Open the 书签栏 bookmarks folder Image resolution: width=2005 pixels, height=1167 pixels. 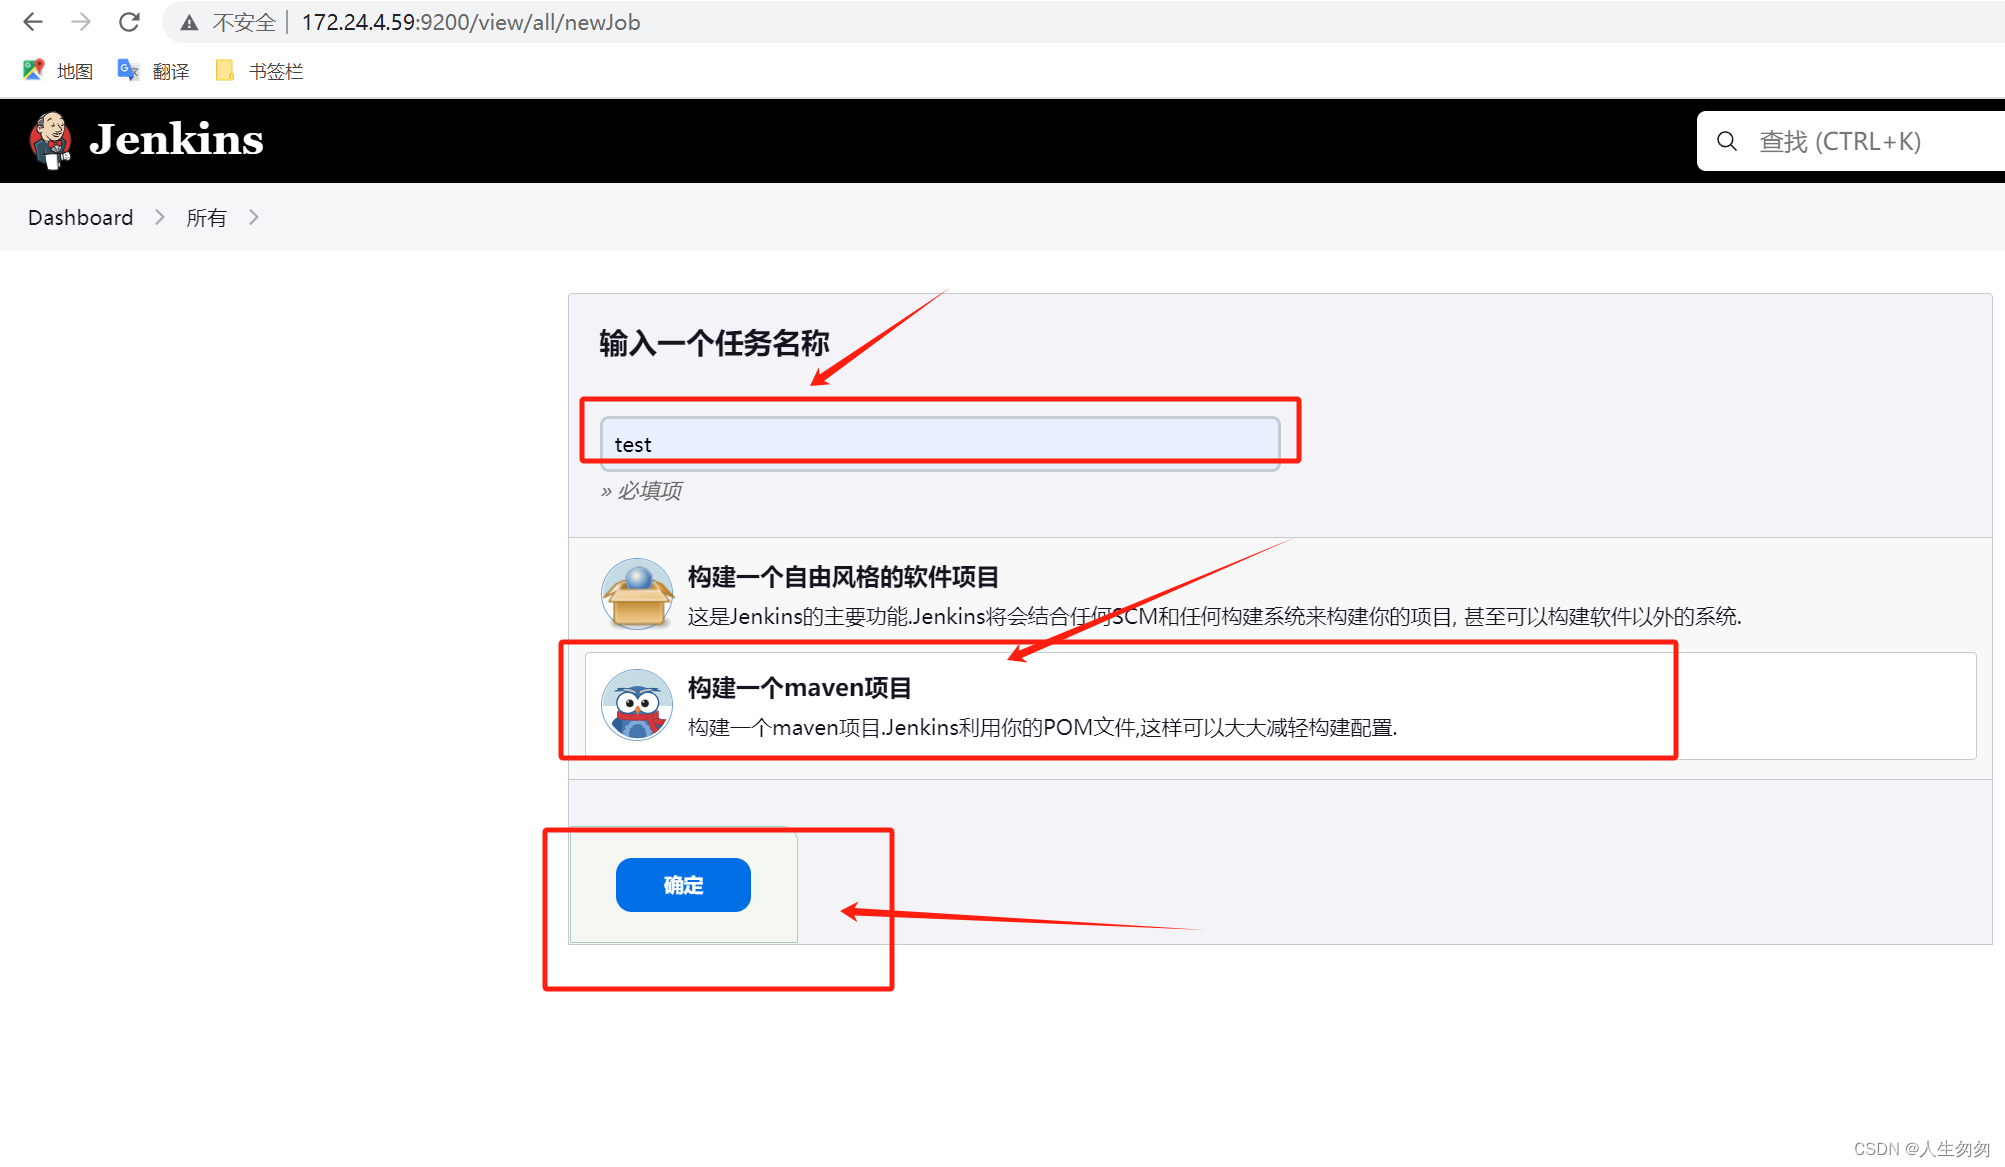pos(259,71)
